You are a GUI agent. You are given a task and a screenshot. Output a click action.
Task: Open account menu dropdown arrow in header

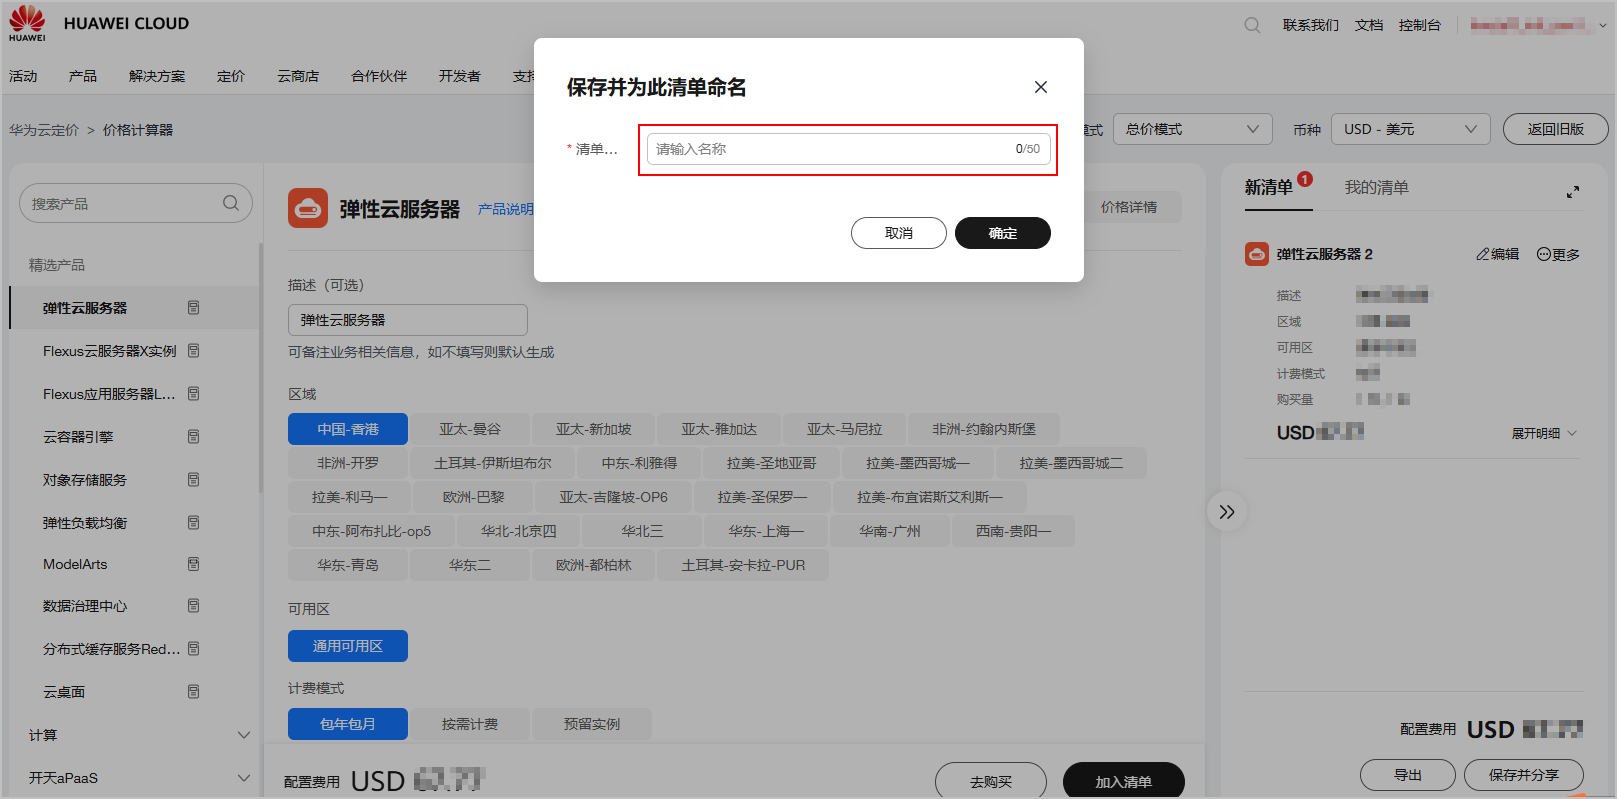(x=1602, y=25)
